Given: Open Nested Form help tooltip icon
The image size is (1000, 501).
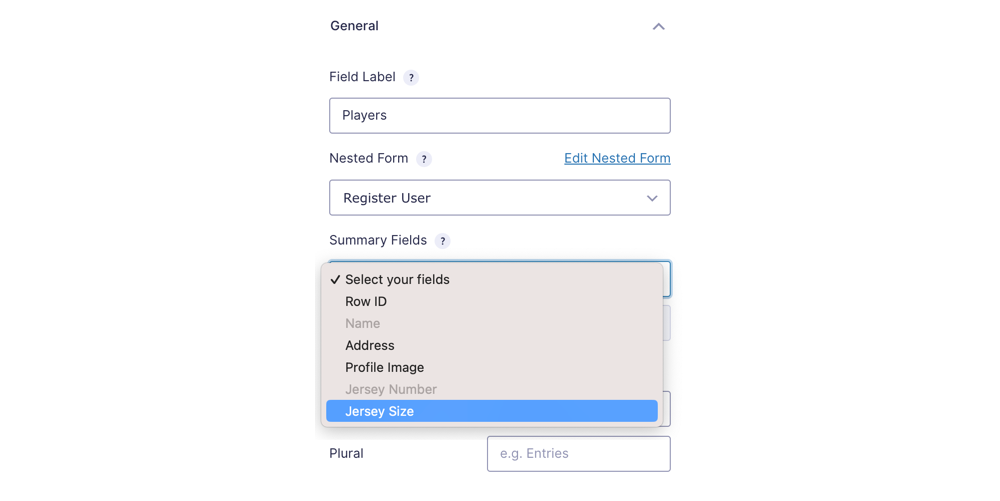Looking at the screenshot, I should tap(423, 159).
